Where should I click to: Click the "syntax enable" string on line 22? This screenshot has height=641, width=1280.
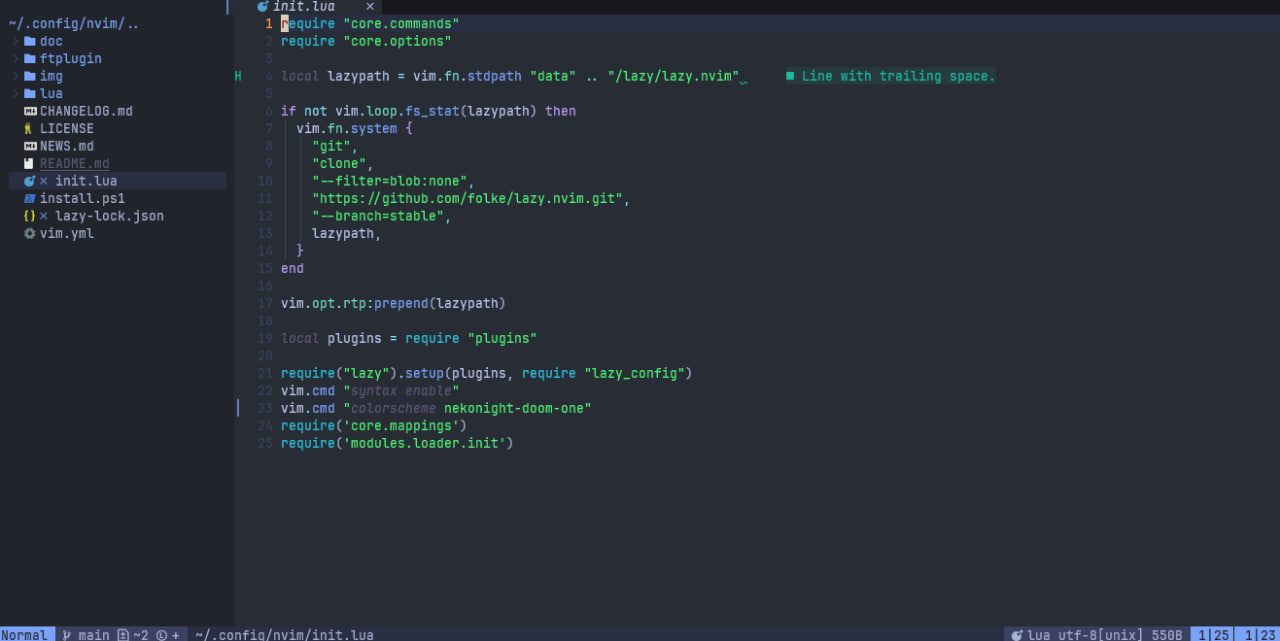point(401,391)
